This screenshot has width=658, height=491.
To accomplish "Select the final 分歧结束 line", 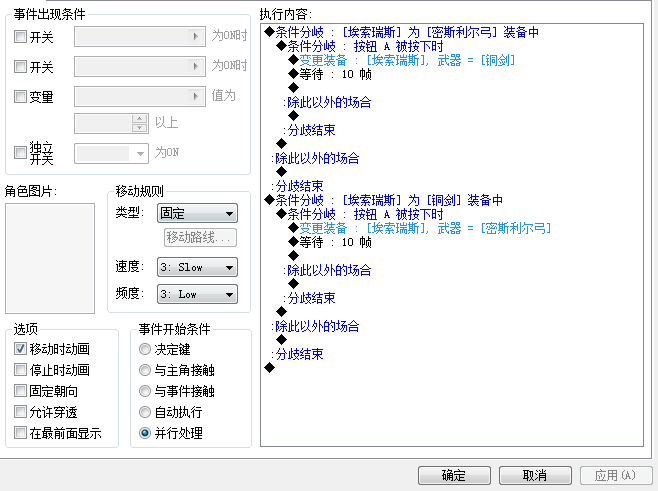I will [x=297, y=354].
